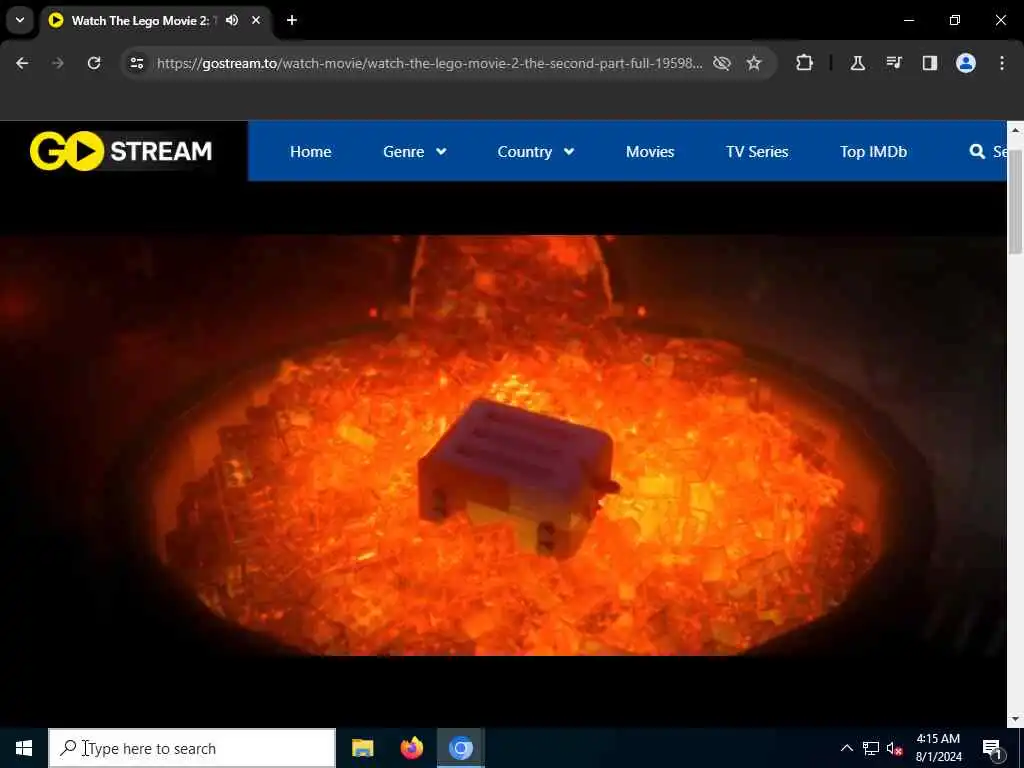Click the address bar URL
The width and height of the screenshot is (1024, 768).
tap(430, 63)
